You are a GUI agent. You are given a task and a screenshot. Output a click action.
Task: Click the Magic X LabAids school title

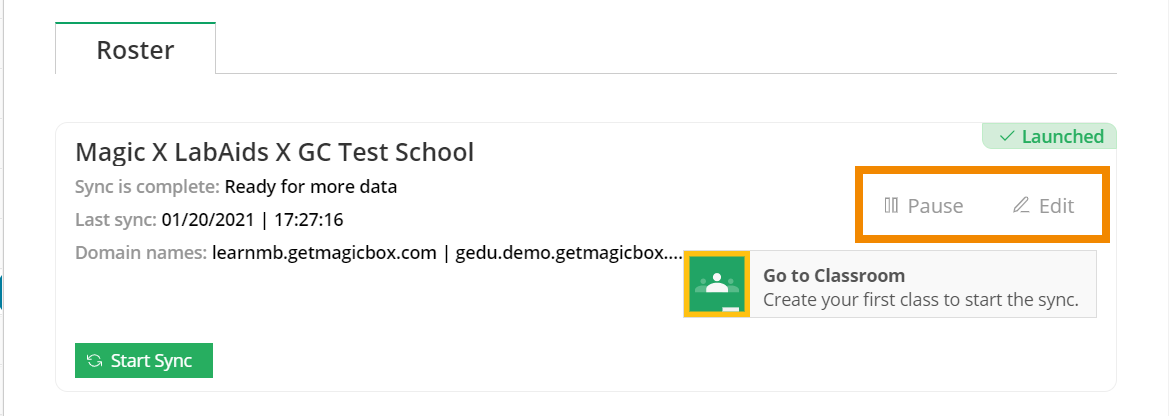274,152
